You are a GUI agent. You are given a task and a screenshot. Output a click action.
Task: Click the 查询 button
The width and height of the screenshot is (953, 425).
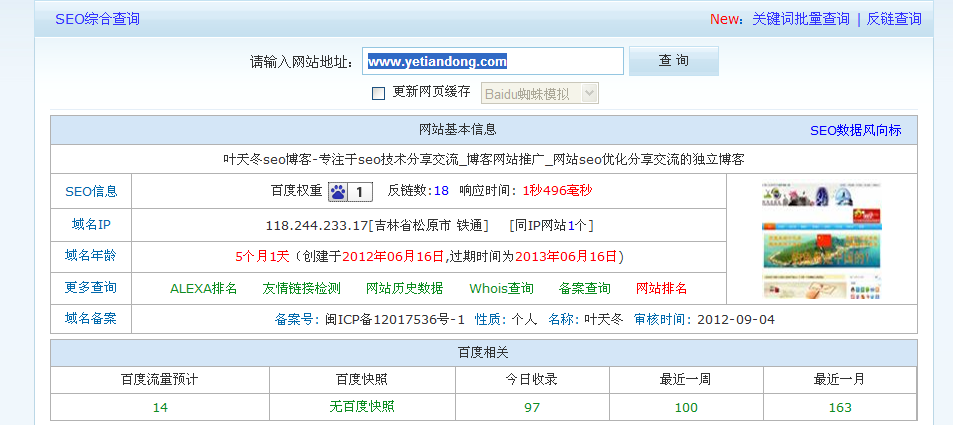[673, 61]
